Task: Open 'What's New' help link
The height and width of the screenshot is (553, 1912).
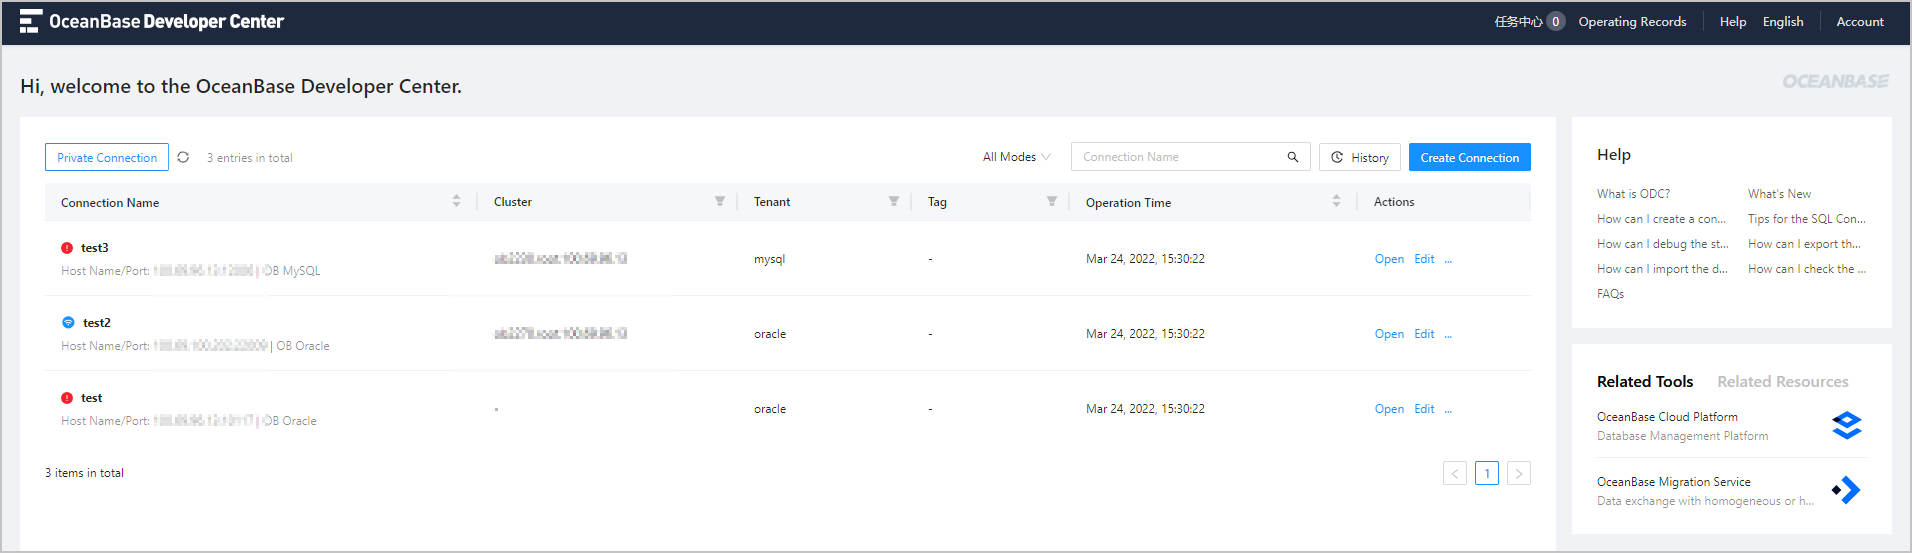Action: pos(1779,194)
